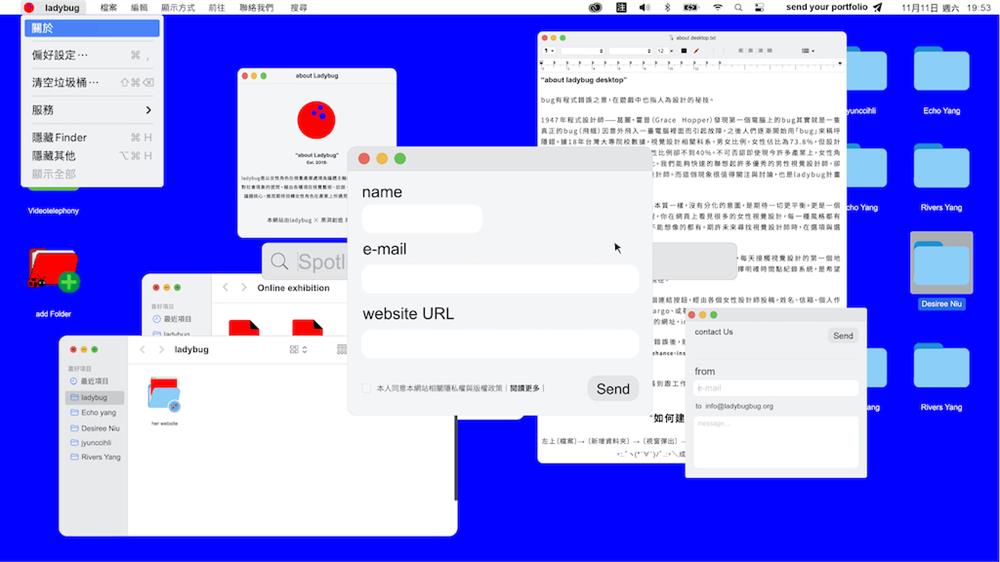Click the align left icon in text editor

[740, 51]
